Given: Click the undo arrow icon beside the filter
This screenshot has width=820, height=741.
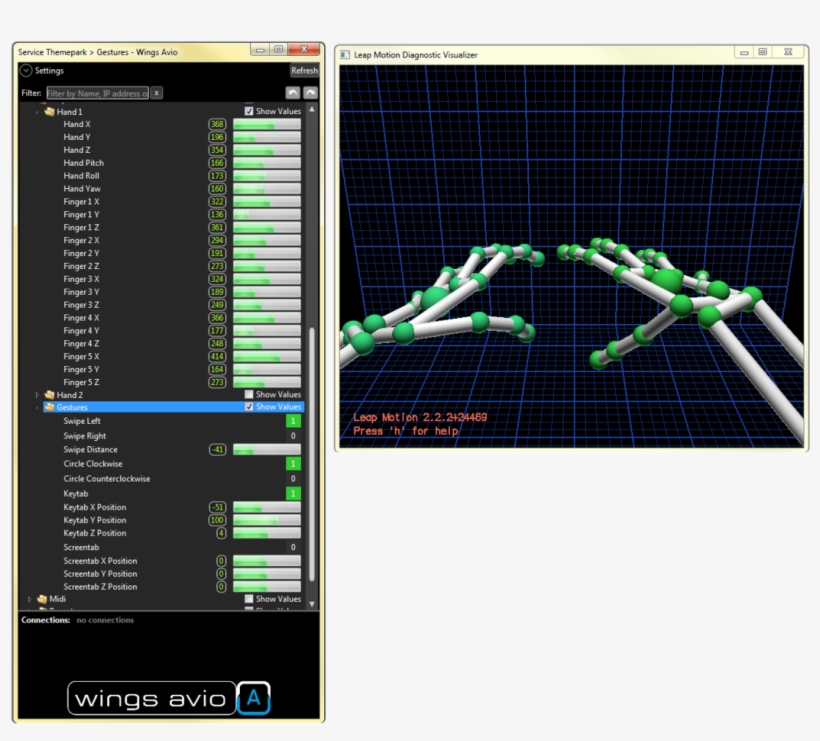Looking at the screenshot, I should pos(292,93).
